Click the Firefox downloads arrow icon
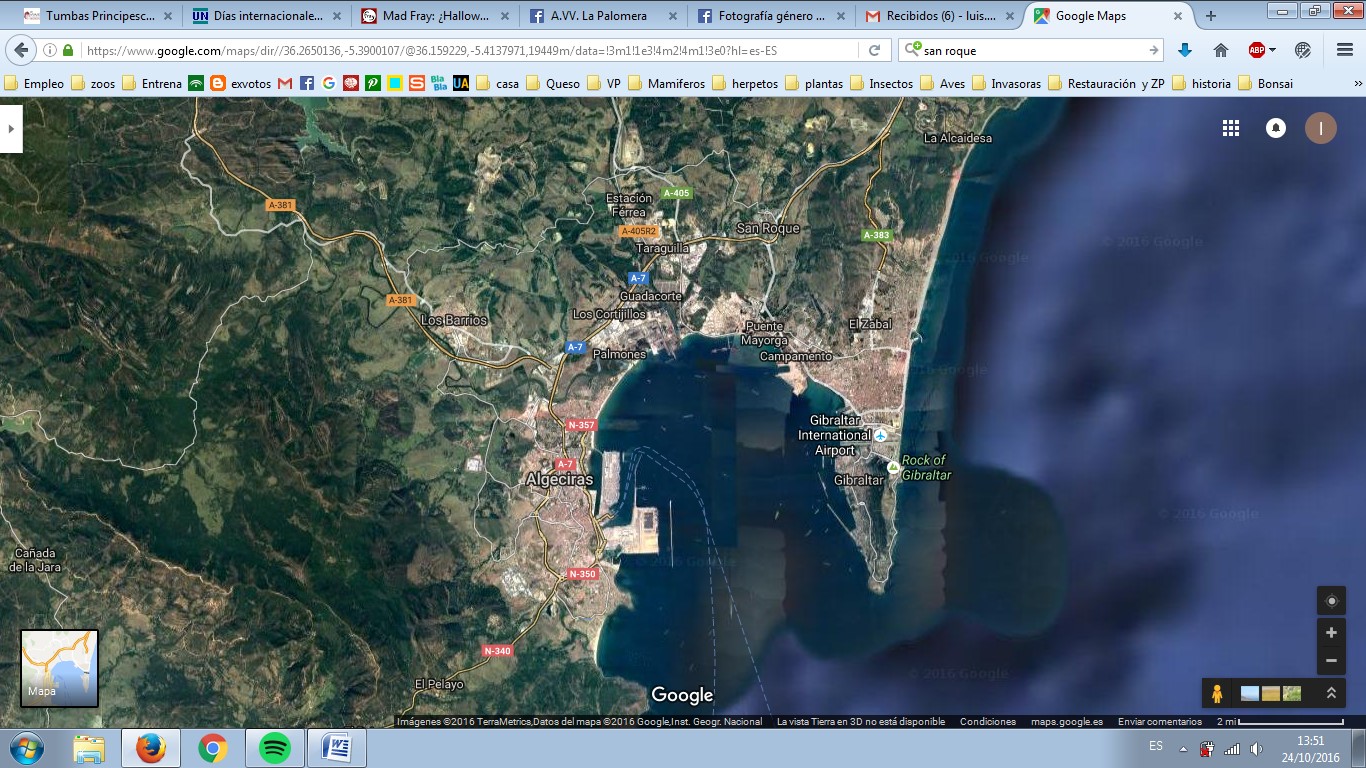This screenshot has height=768, width=1366. pyautogui.click(x=1185, y=50)
